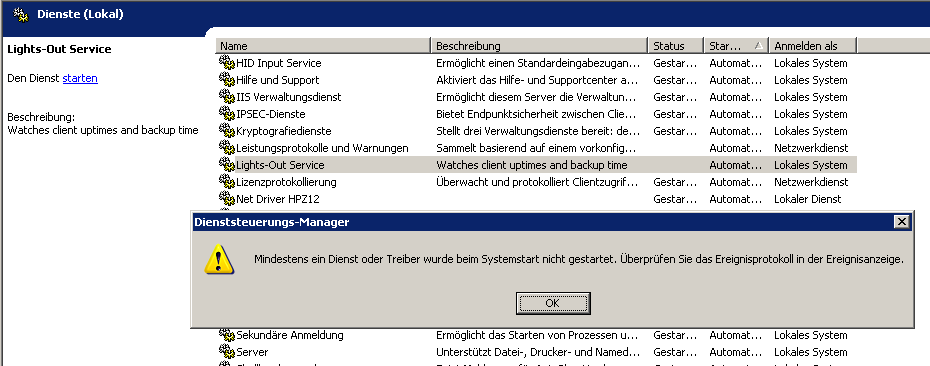This screenshot has width=930, height=366.
Task: Select the Leistungsprotokolle und Warnungen gear icon
Action: [227, 147]
